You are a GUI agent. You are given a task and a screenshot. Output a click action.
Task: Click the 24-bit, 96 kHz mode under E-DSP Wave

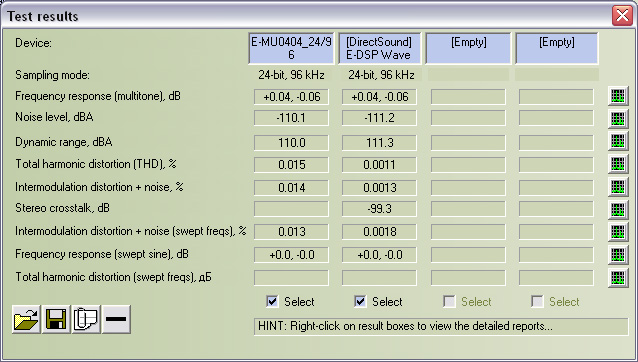point(381,75)
